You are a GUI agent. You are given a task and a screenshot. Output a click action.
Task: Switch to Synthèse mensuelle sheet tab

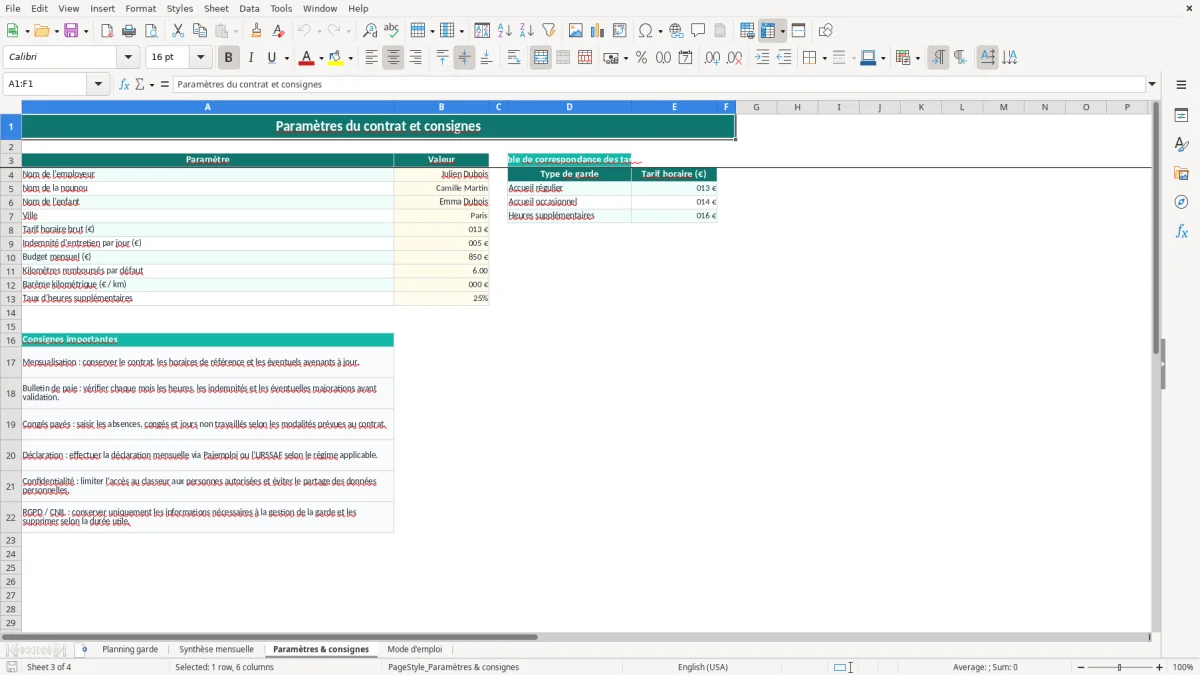(216, 649)
